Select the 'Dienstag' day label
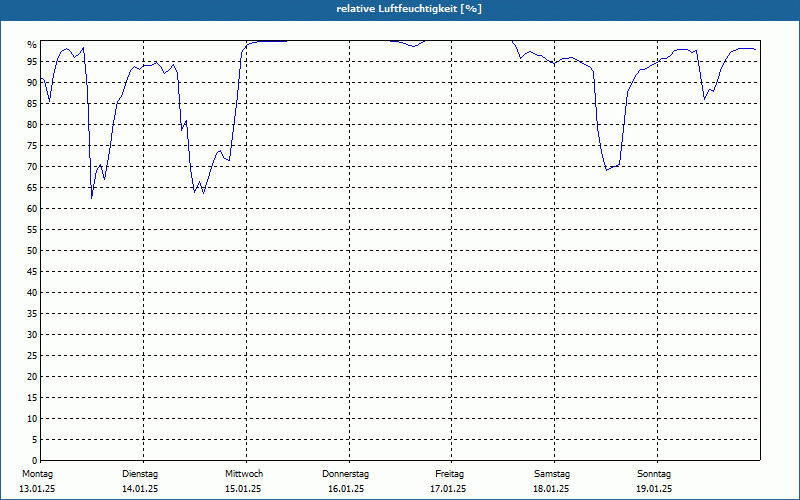Screen dimensions: 800x500 click(x=140, y=474)
